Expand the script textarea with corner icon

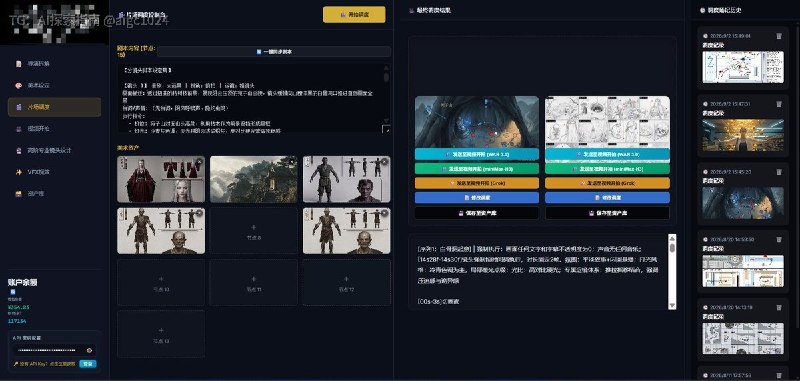coord(386,129)
